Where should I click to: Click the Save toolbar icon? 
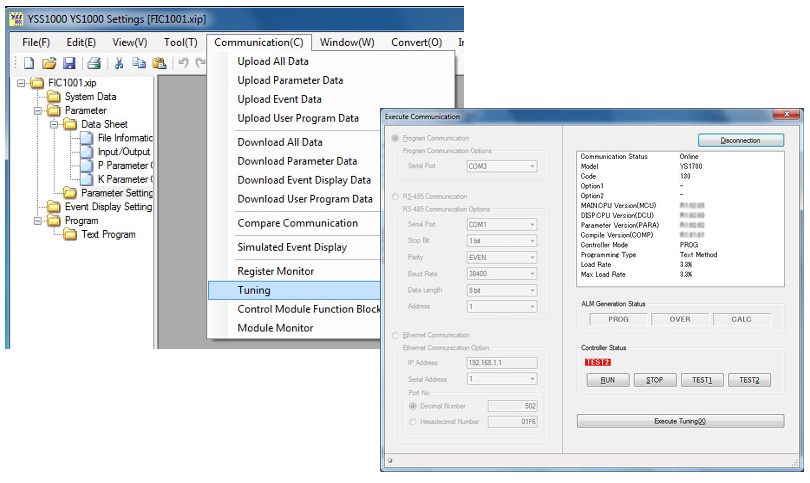[69, 62]
